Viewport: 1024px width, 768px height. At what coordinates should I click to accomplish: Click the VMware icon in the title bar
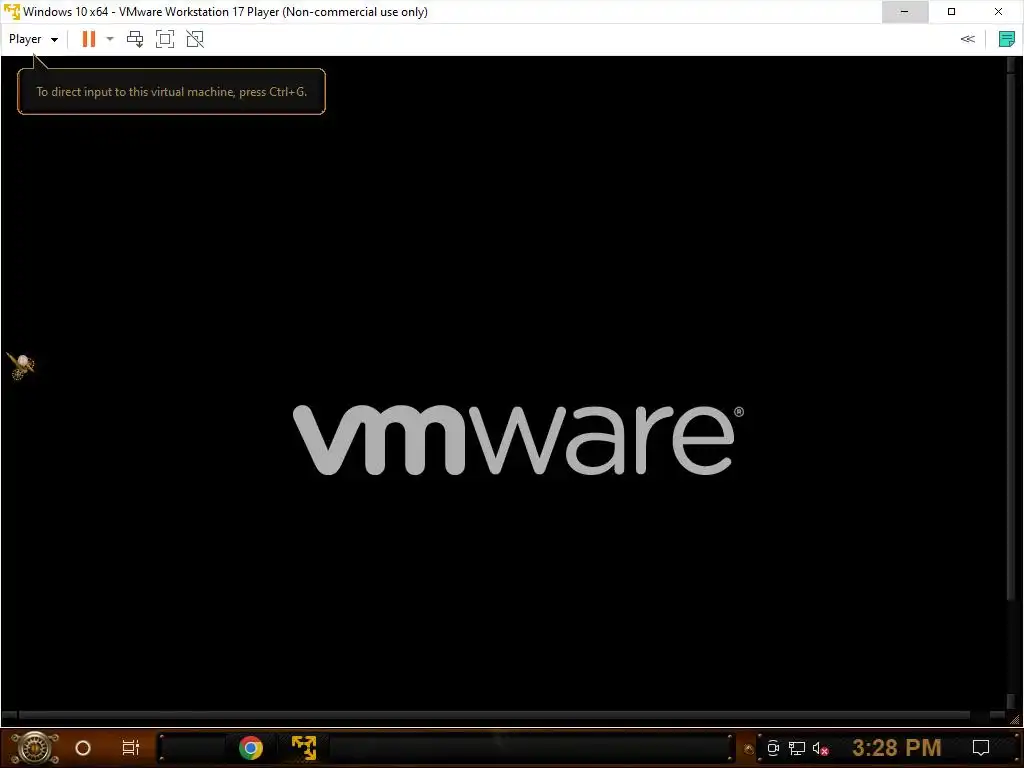tap(12, 12)
